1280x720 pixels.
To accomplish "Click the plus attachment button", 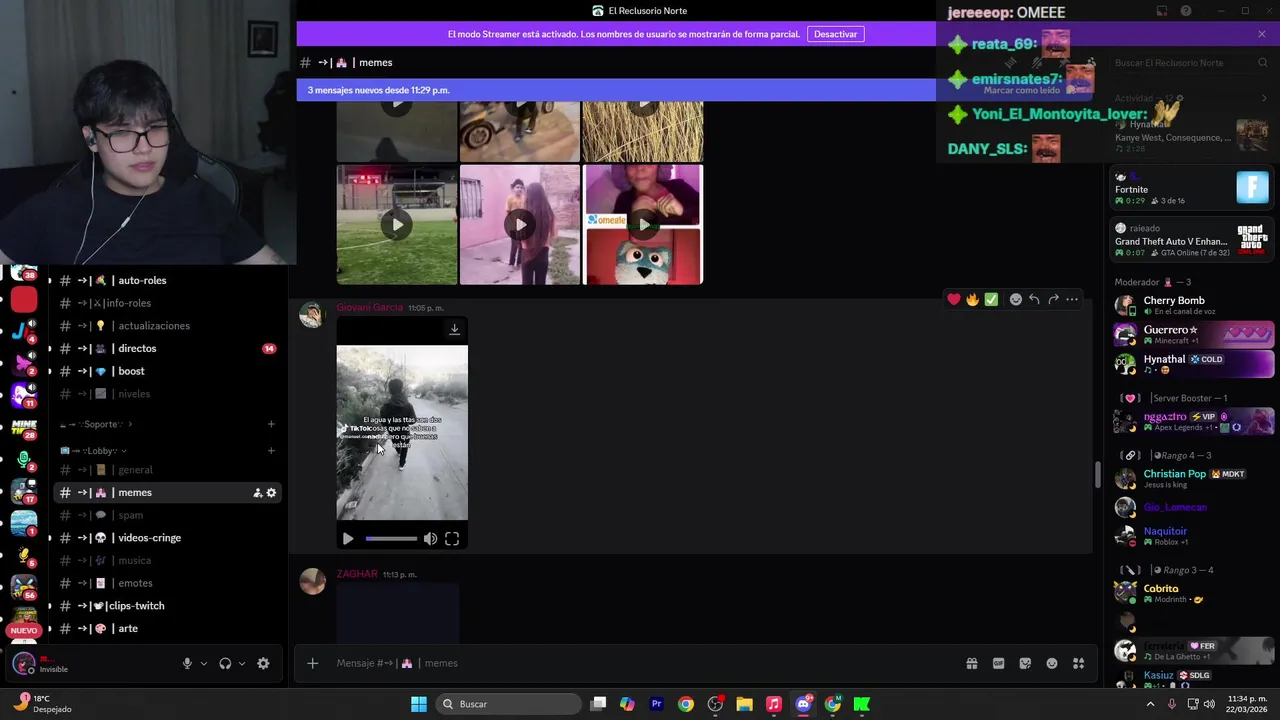I will pos(312,663).
